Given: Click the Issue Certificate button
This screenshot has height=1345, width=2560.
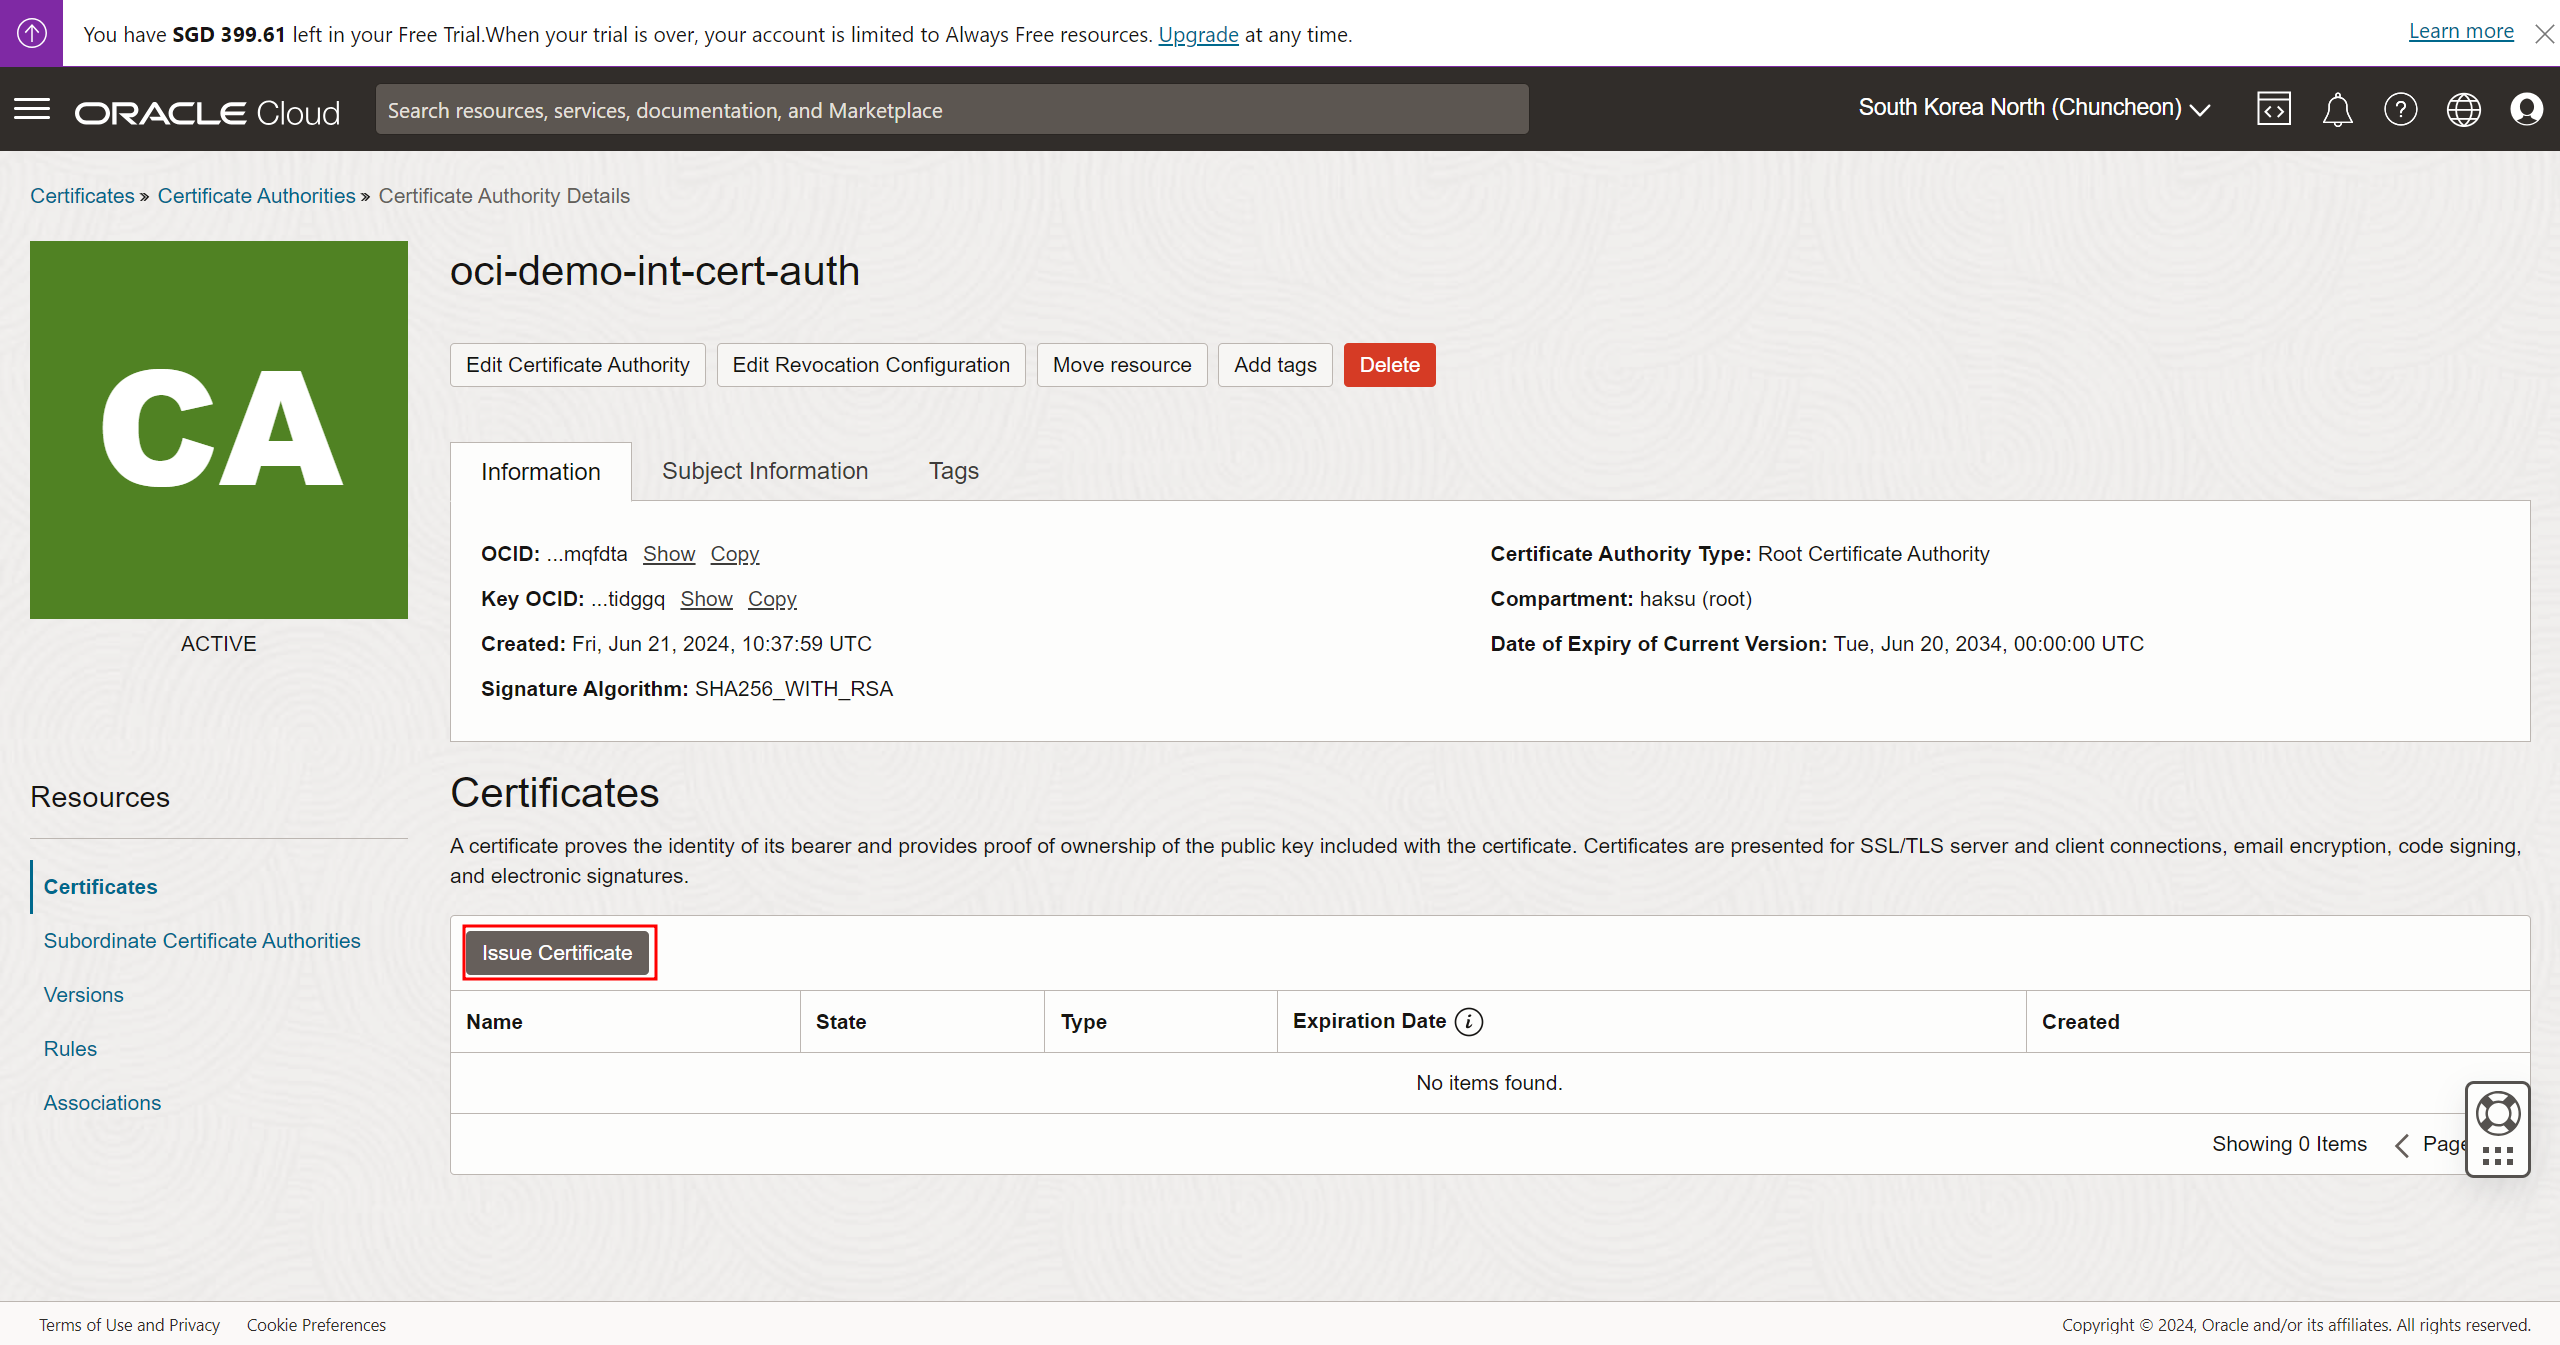Looking at the screenshot, I should pyautogui.click(x=557, y=953).
